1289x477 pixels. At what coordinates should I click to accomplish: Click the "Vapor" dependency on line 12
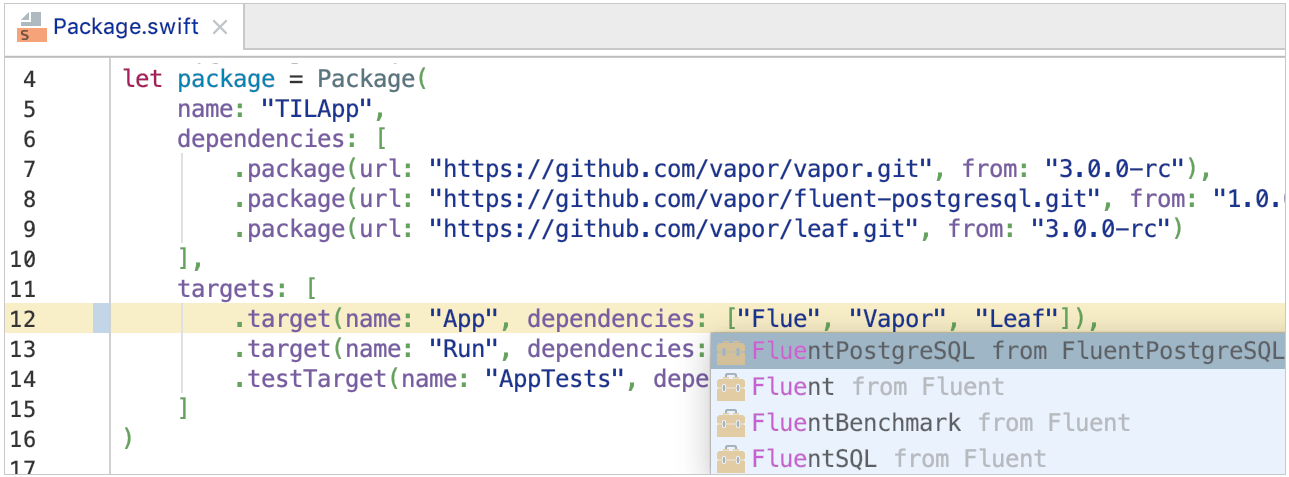897,320
